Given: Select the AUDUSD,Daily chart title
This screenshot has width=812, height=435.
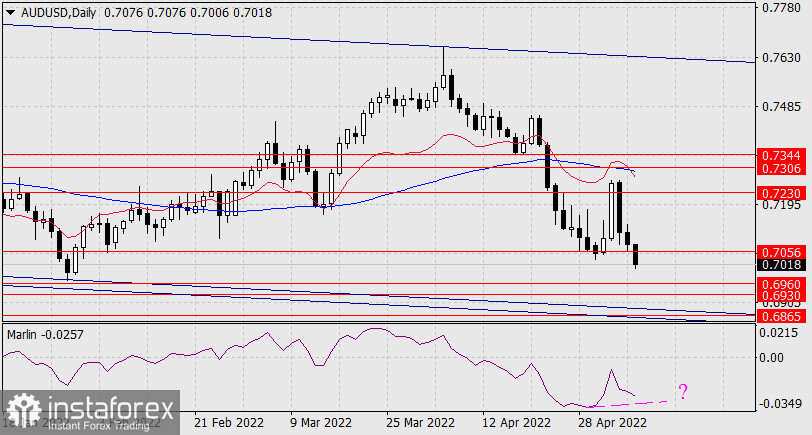Looking at the screenshot, I should click(59, 12).
